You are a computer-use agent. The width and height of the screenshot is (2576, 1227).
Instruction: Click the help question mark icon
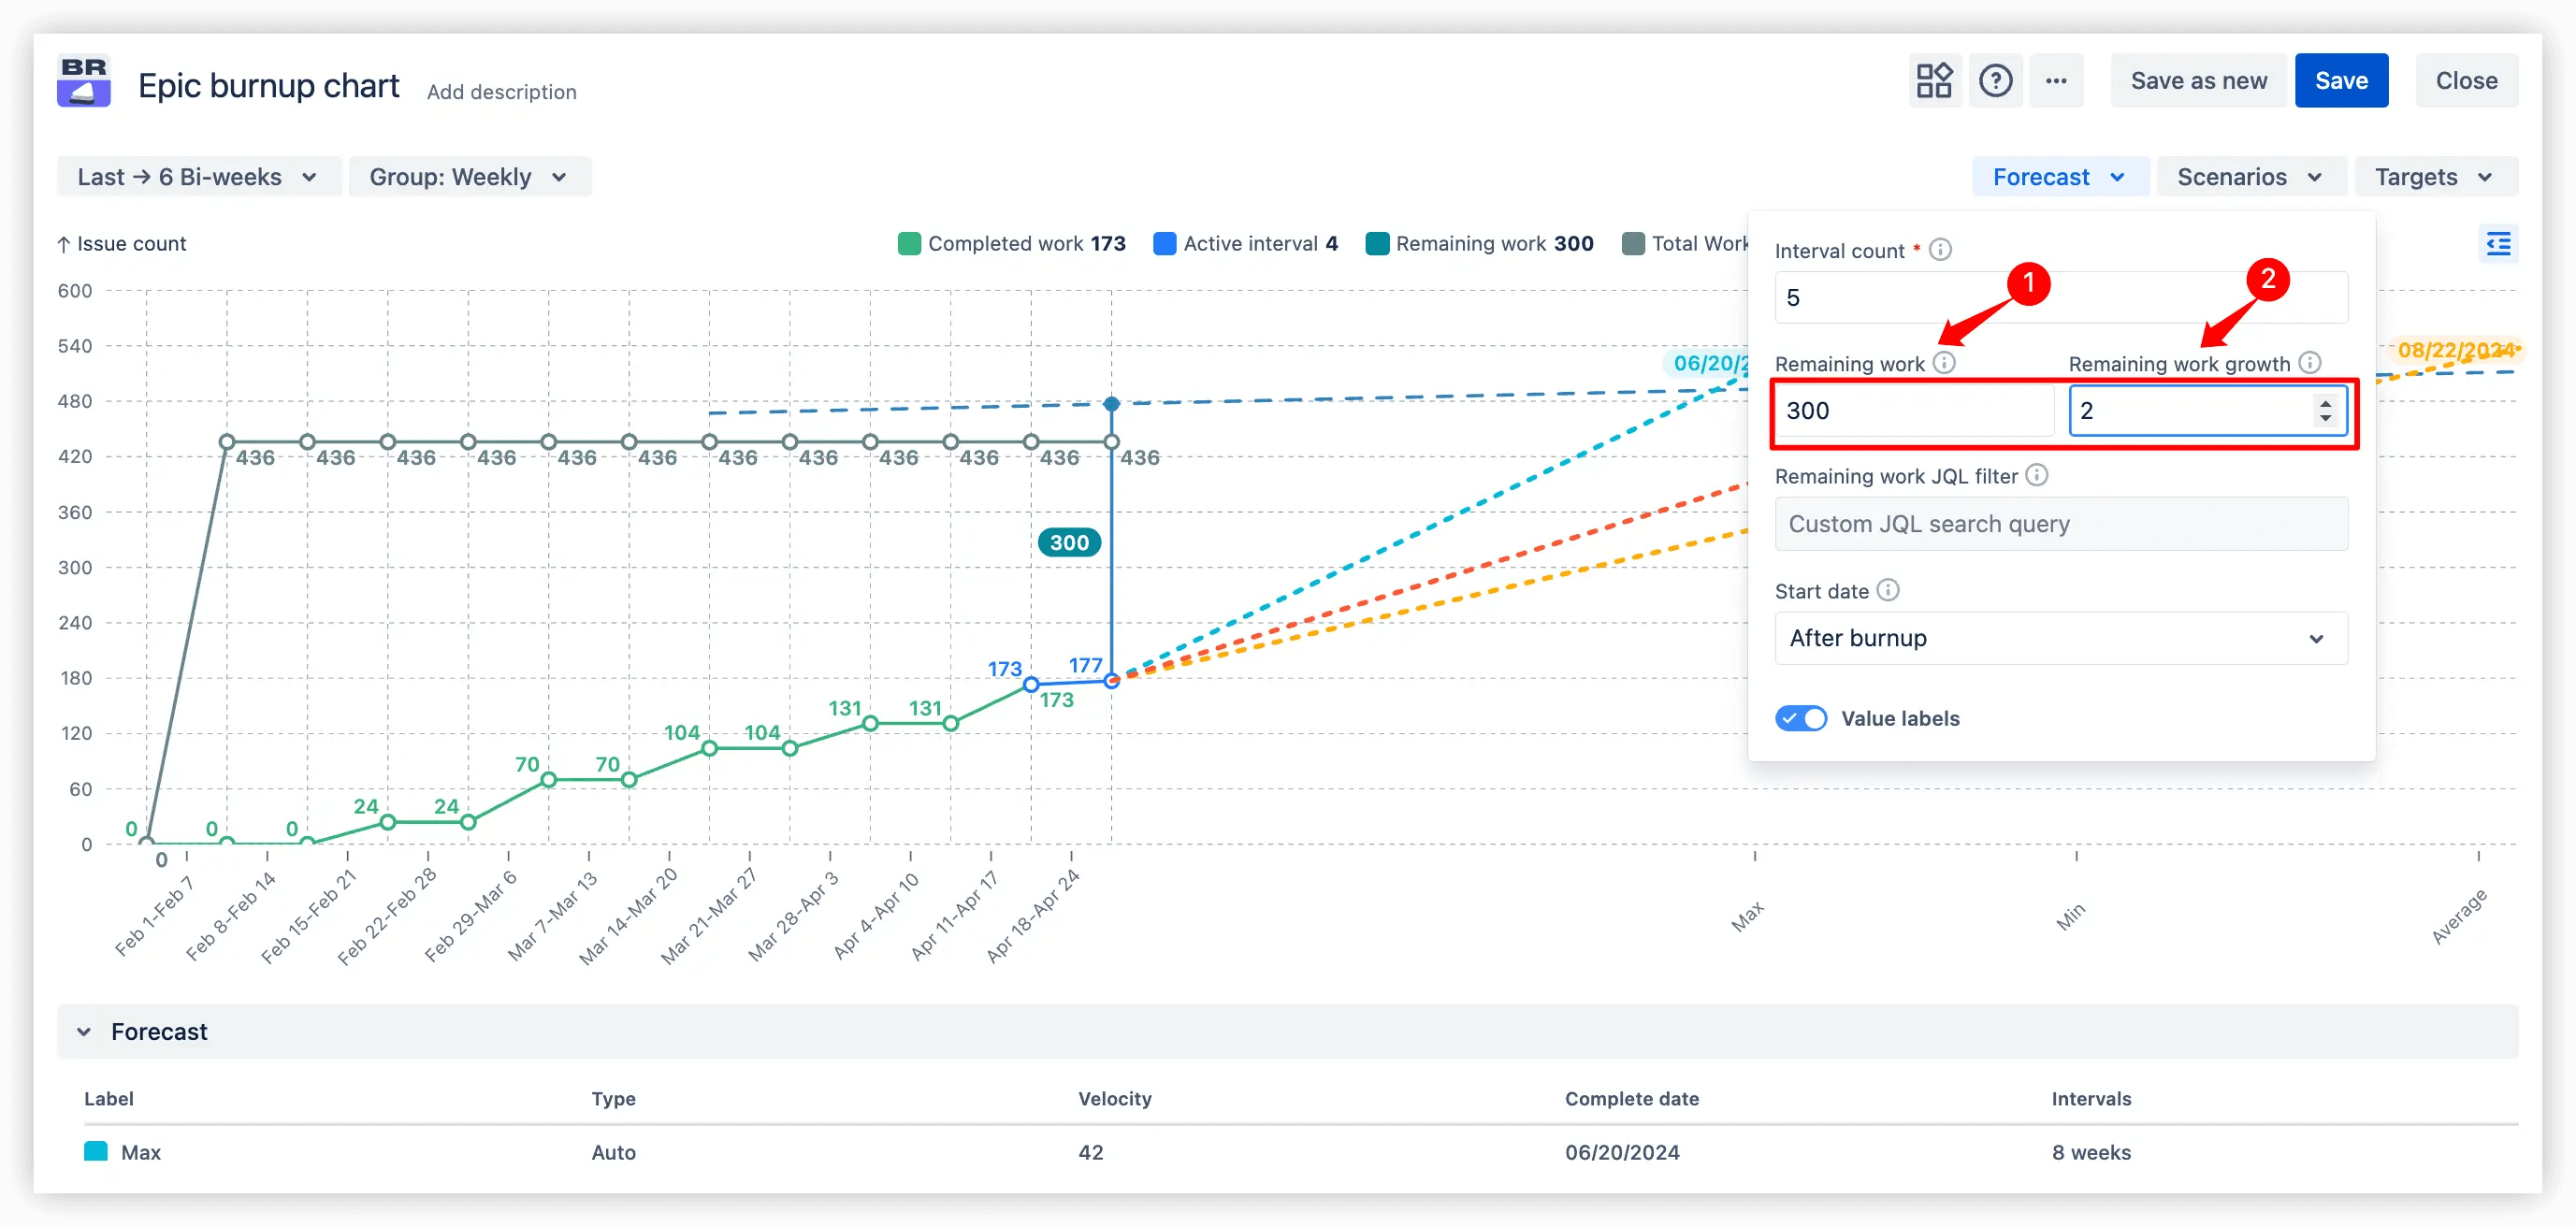pyautogui.click(x=1995, y=81)
